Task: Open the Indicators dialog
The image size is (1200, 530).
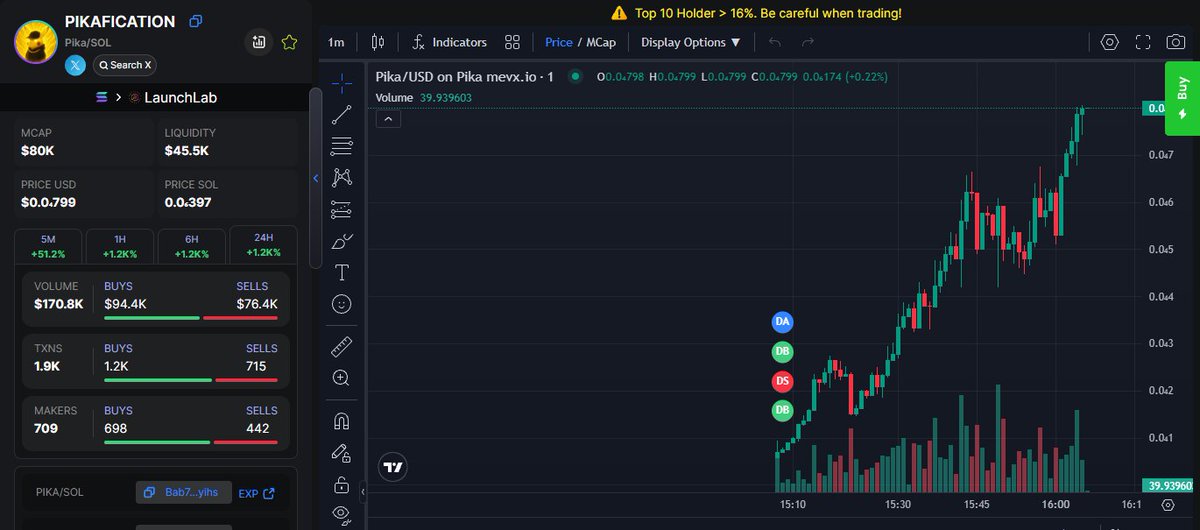Action: click(449, 42)
